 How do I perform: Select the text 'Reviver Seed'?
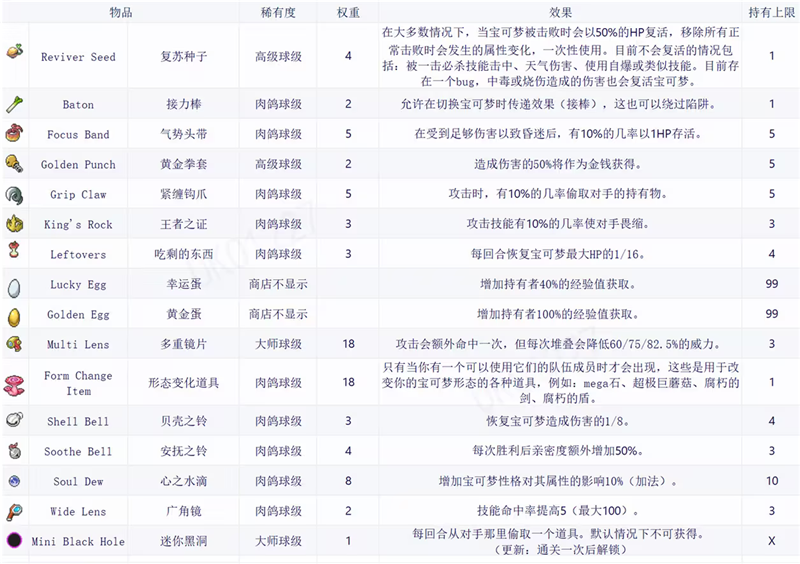pyautogui.click(x=78, y=57)
